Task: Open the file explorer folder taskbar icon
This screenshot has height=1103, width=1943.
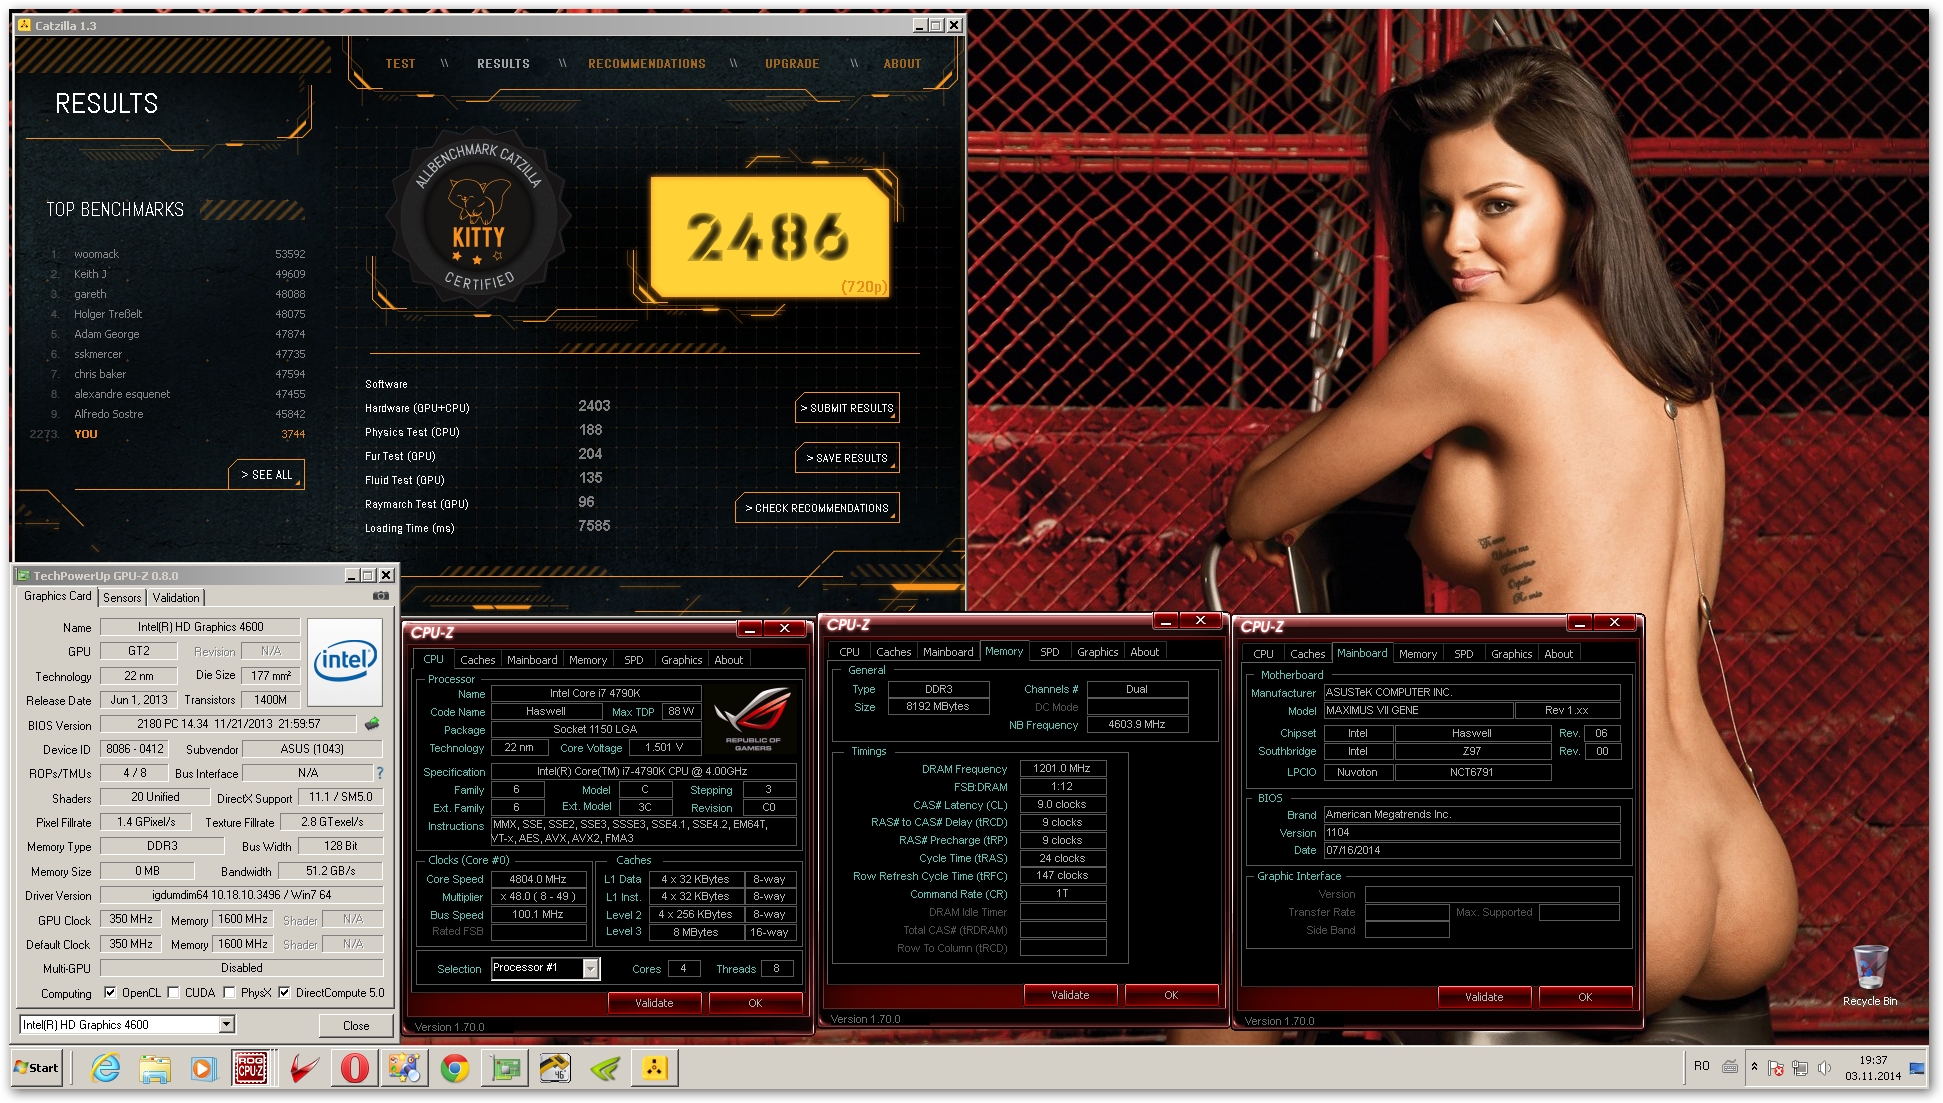Action: pyautogui.click(x=155, y=1068)
